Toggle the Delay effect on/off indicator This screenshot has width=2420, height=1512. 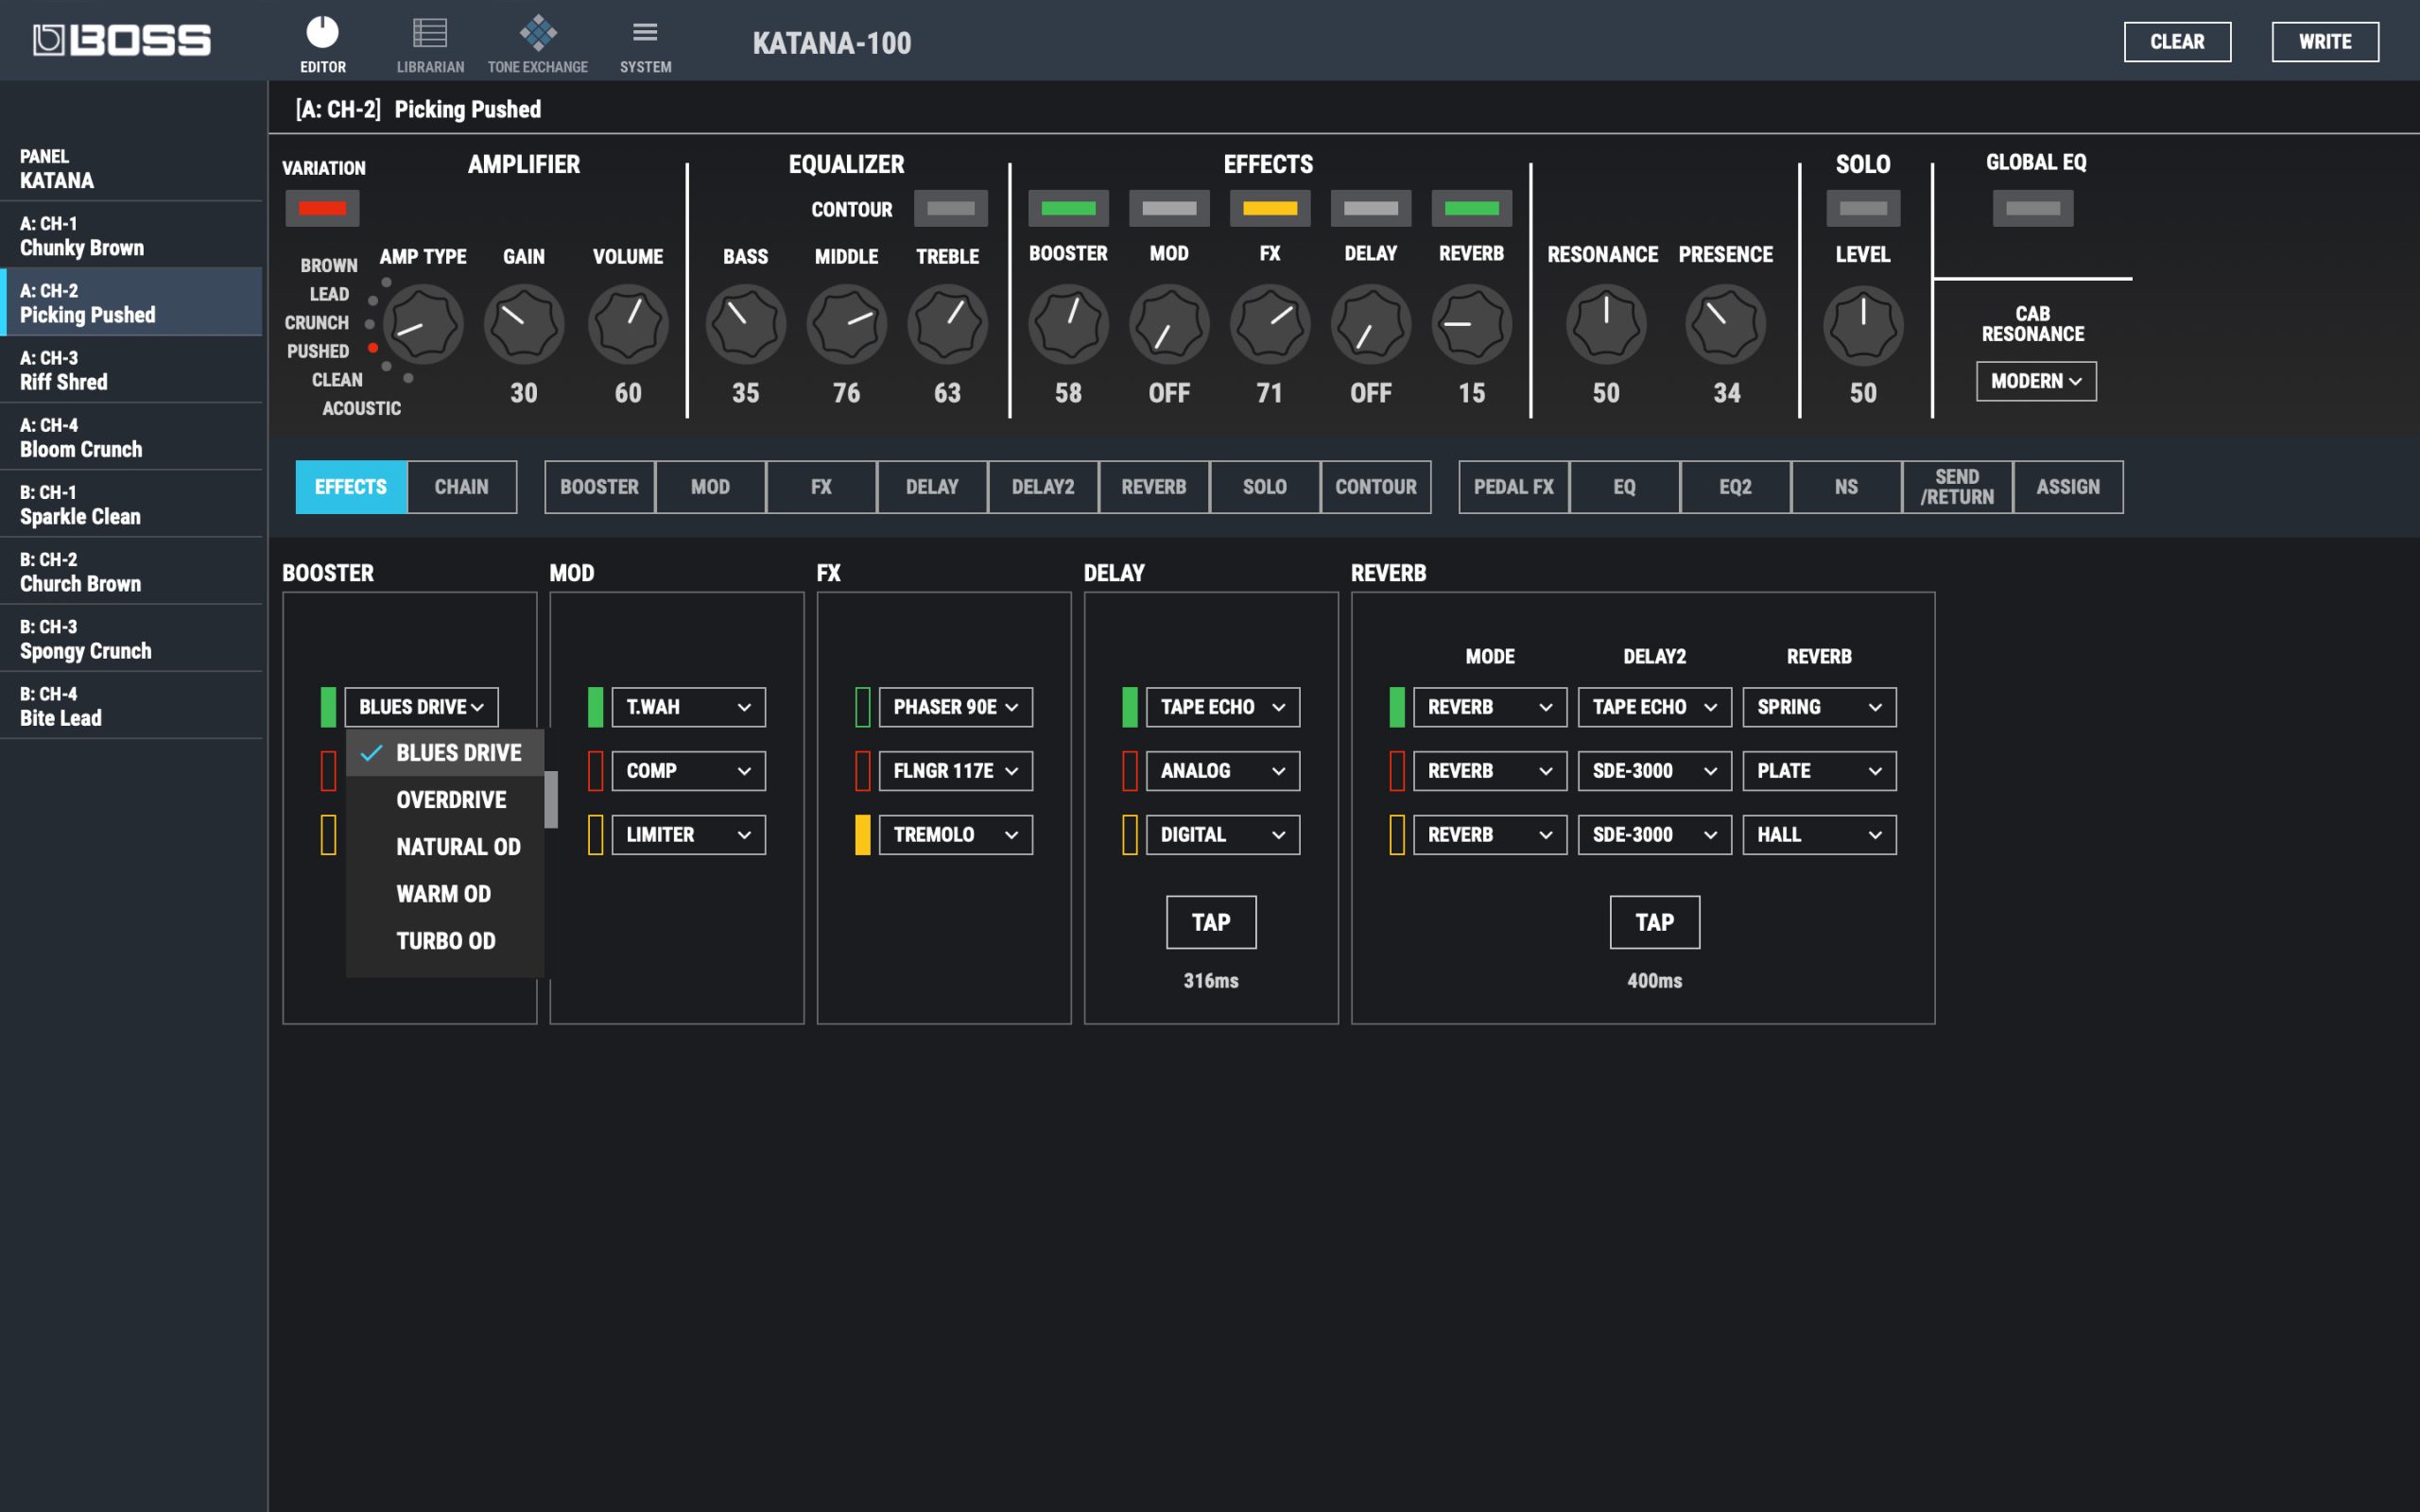pyautogui.click(x=1372, y=208)
